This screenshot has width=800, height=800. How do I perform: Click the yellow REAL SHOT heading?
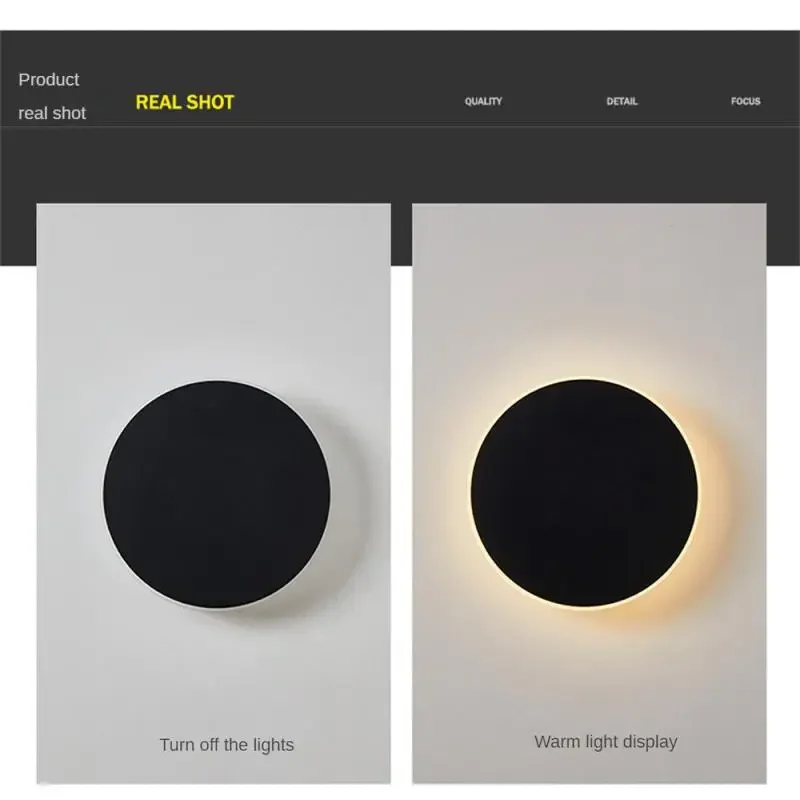click(185, 103)
